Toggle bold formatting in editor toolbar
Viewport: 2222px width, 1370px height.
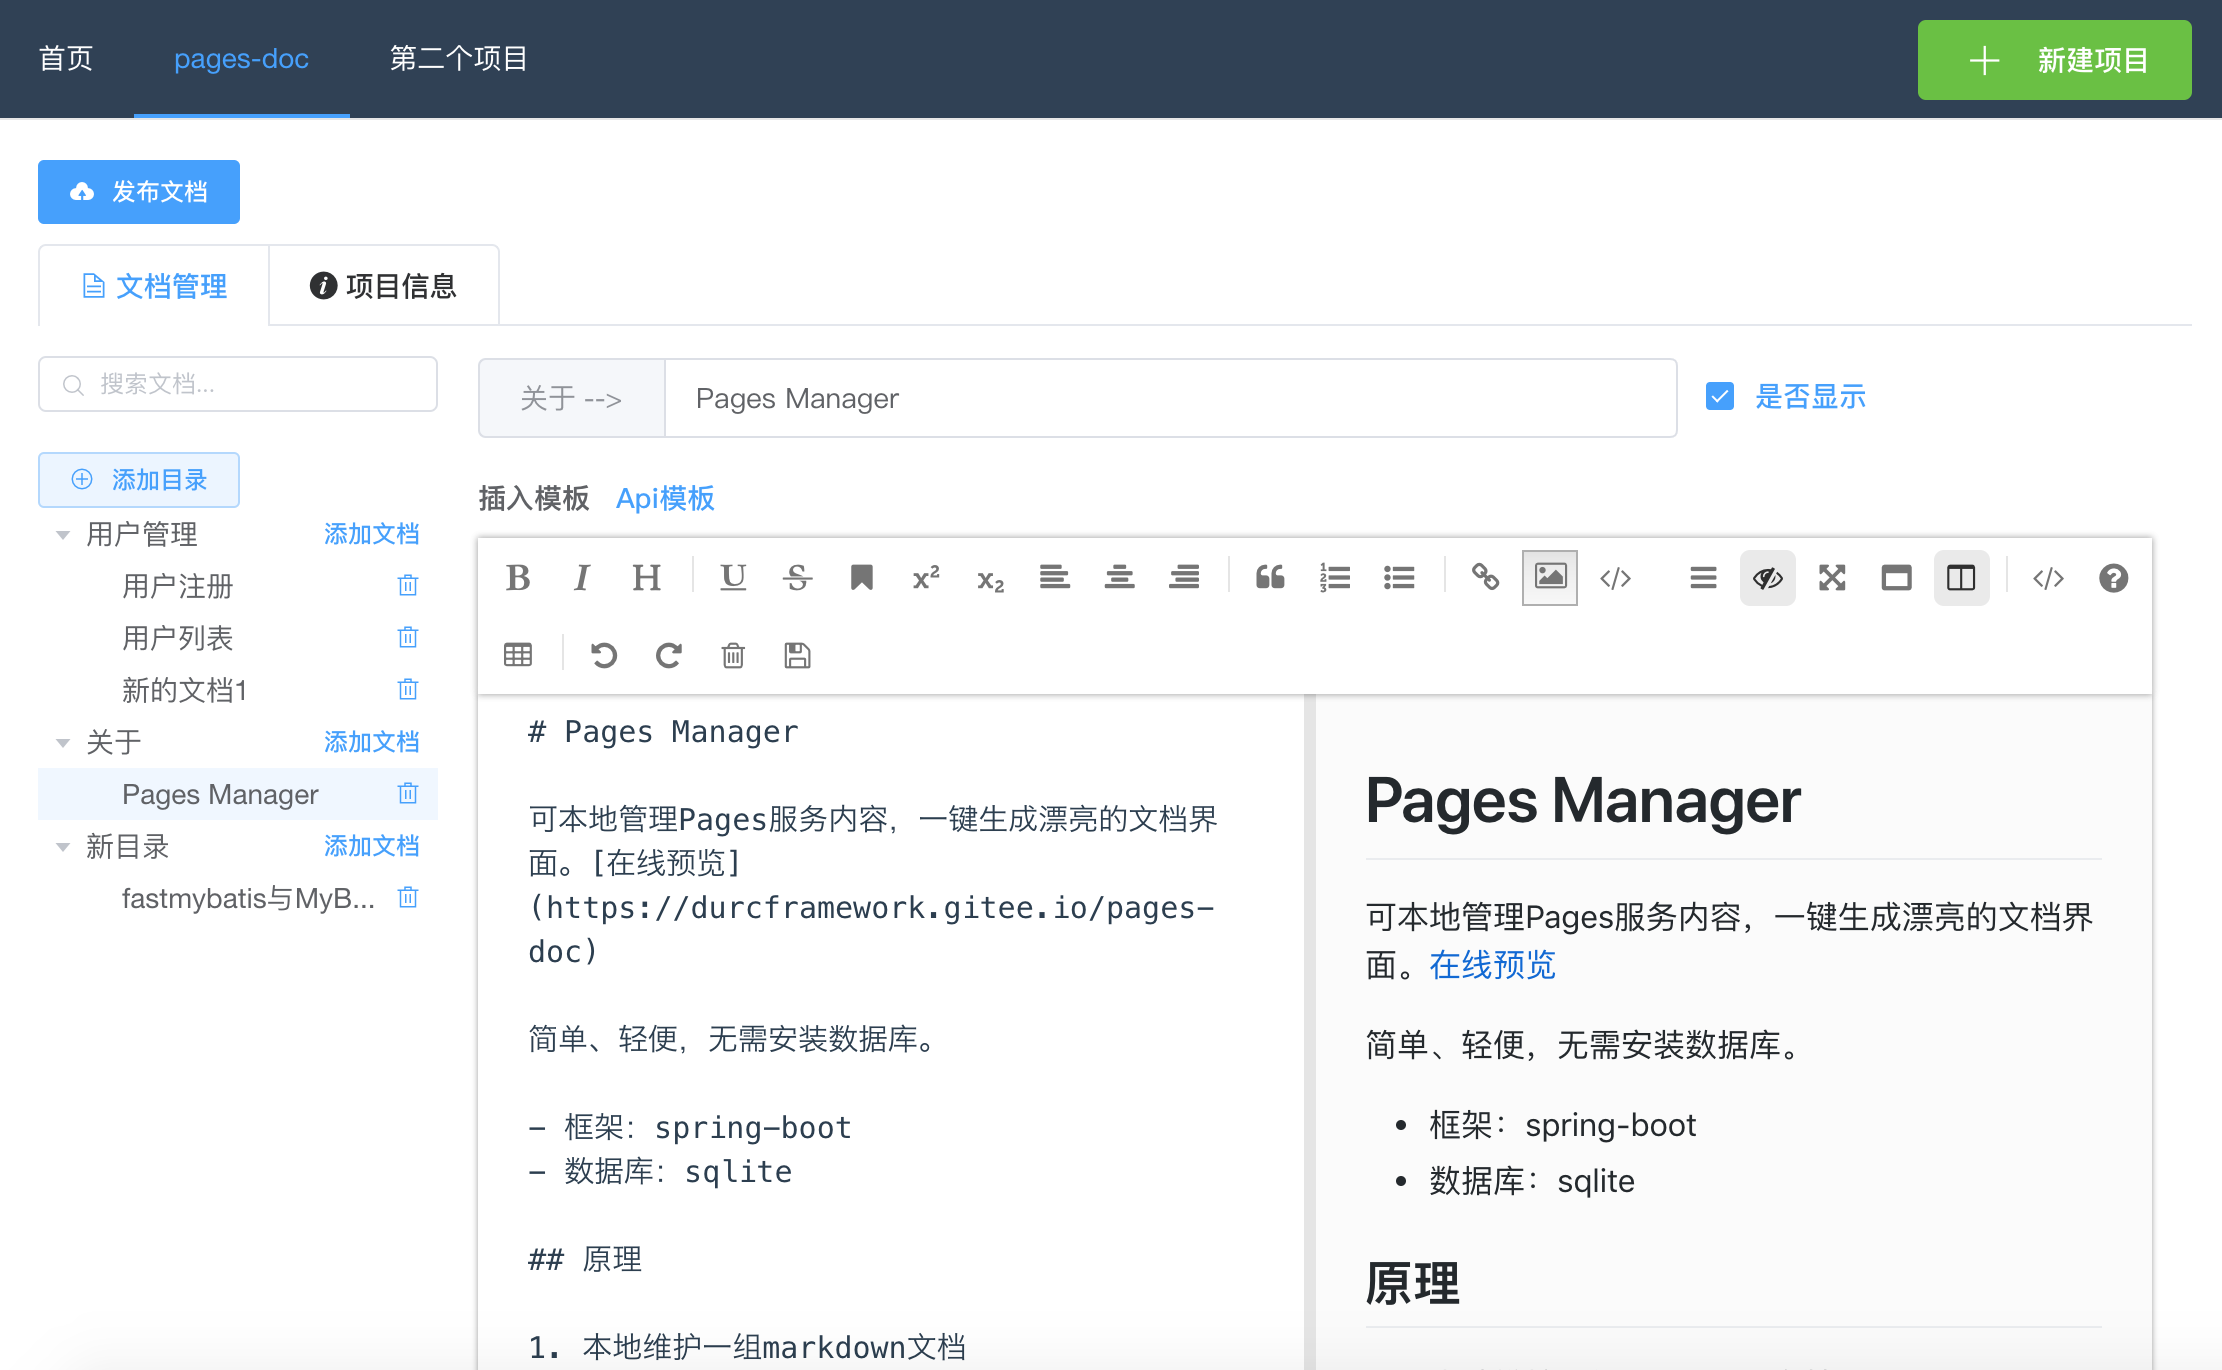518,577
